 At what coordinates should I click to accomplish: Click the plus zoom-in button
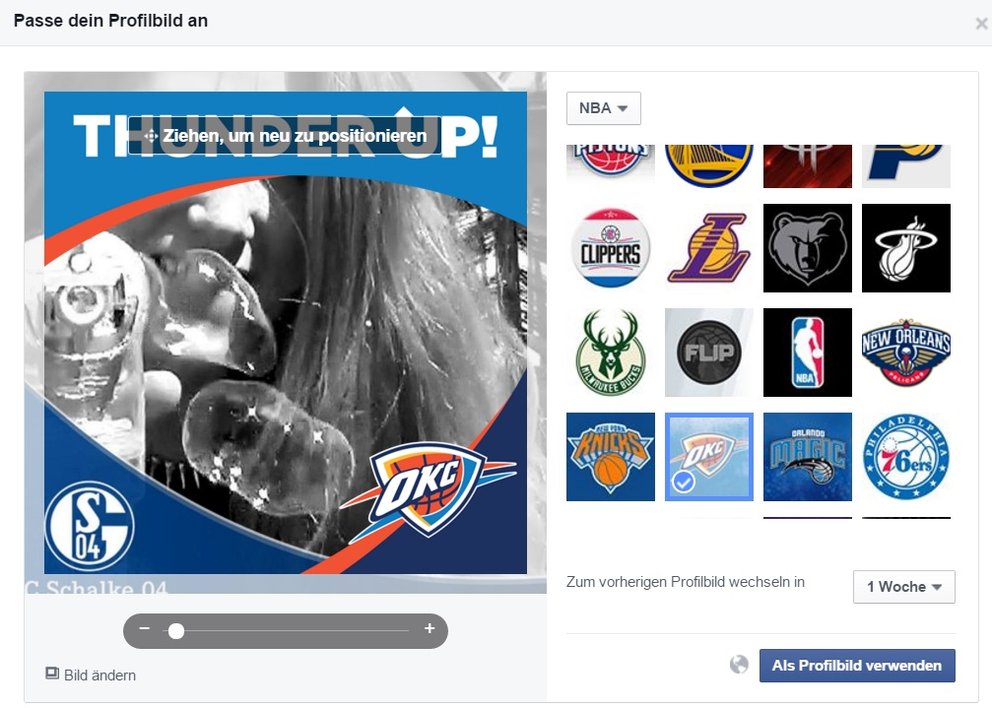point(430,628)
